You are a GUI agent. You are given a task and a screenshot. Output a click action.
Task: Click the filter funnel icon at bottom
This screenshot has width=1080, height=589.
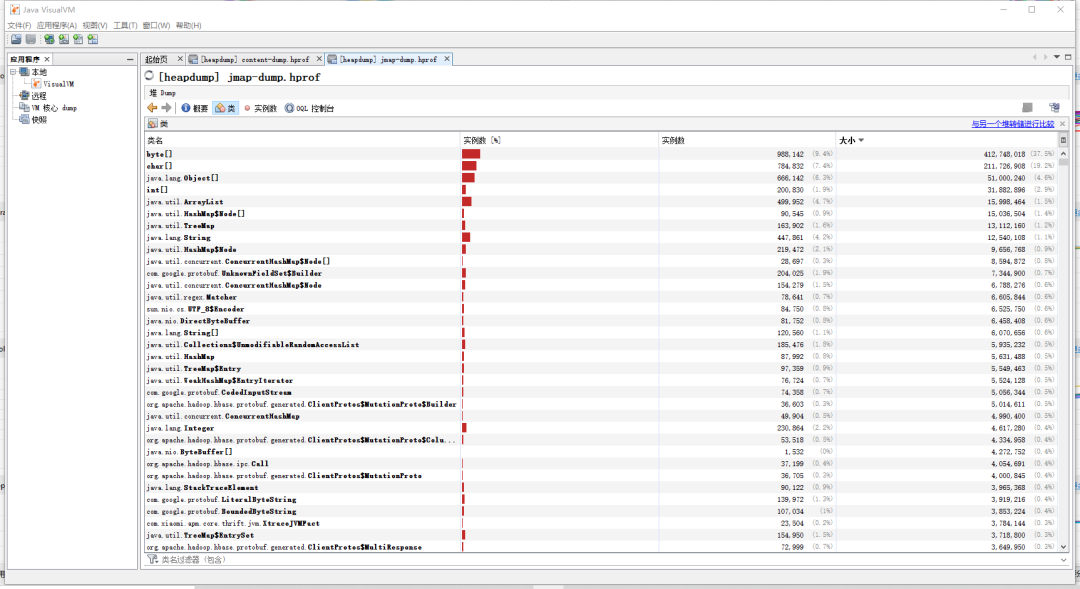(x=152, y=559)
